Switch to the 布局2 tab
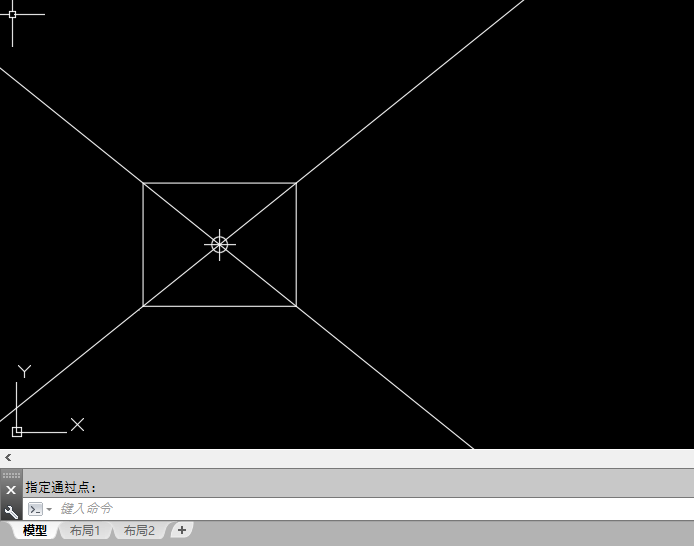This screenshot has height=546, width=694. pyautogui.click(x=139, y=530)
